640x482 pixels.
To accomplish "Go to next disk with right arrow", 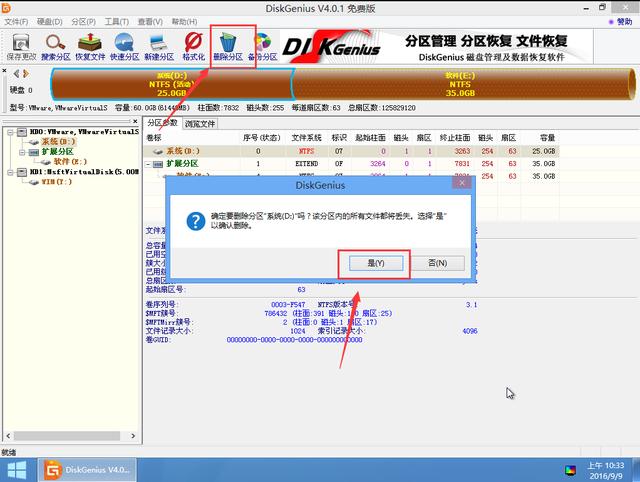I will point(26,74).
